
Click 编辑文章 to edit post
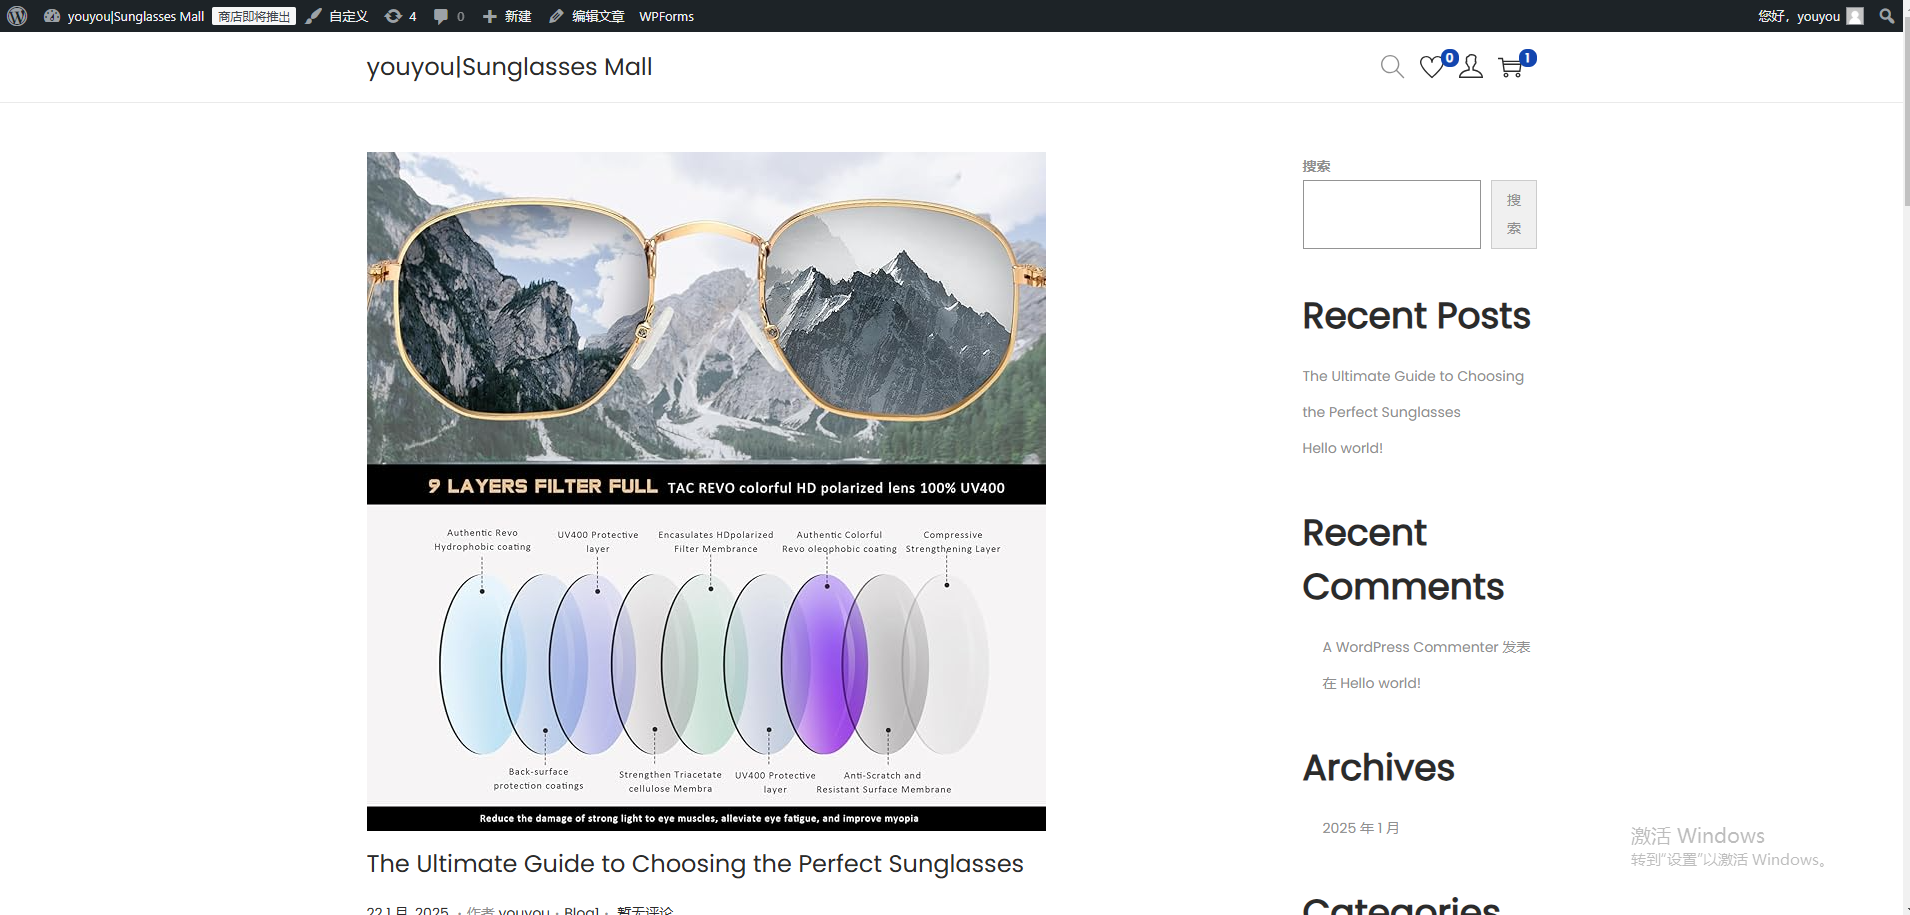click(587, 16)
